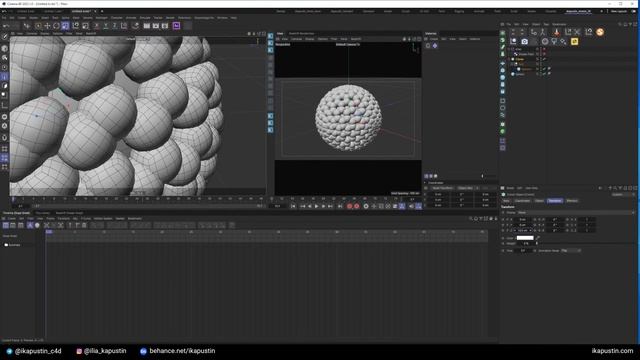Click the orange sphere icon in object palette
Viewport: 640px width, 360px height.
click(x=600, y=32)
